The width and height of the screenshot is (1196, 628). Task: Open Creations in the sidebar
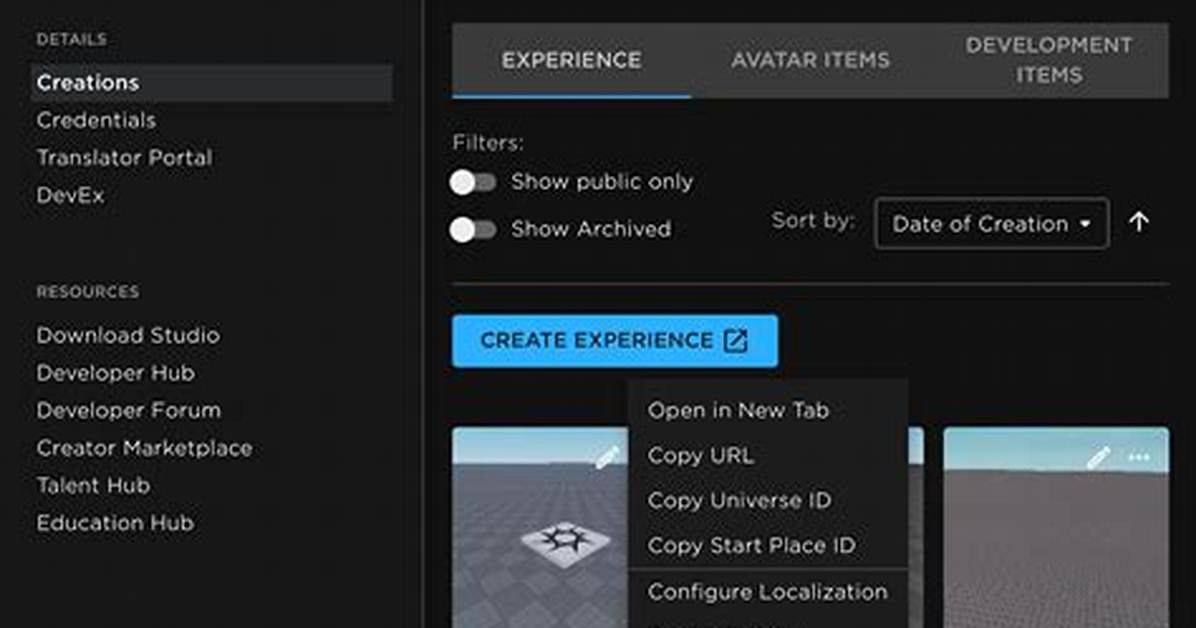212,82
